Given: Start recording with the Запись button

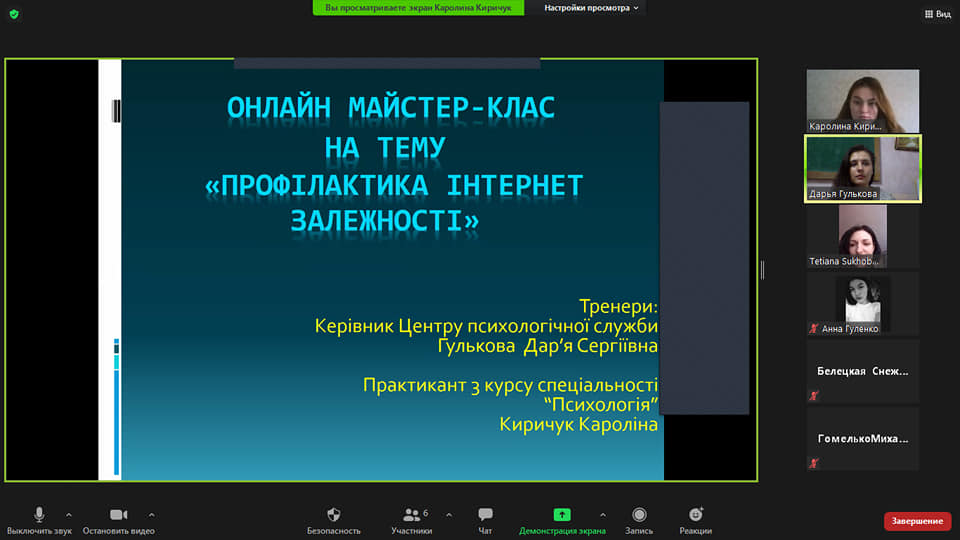Looking at the screenshot, I should tap(638, 515).
